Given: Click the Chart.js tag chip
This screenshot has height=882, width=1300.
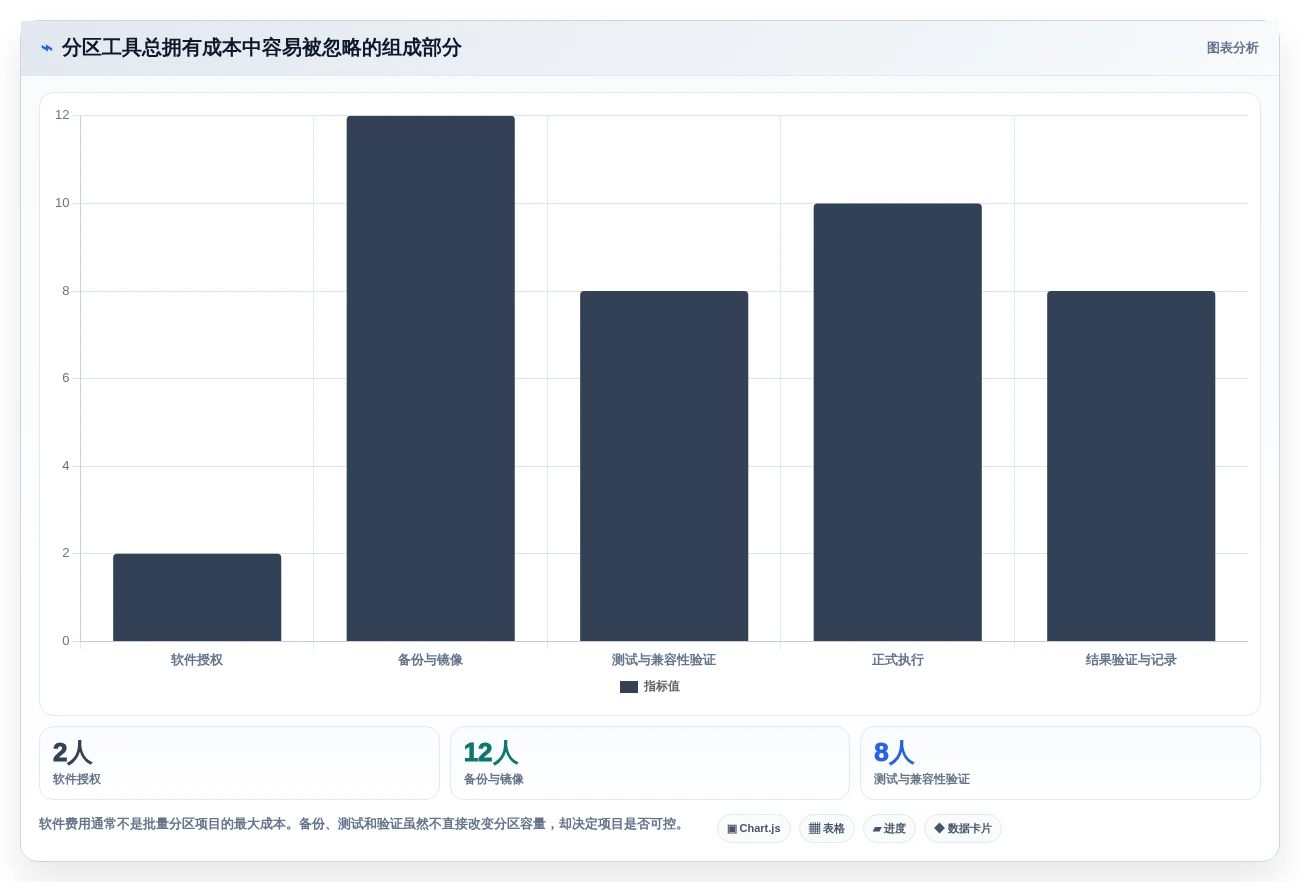Looking at the screenshot, I should pos(754,829).
